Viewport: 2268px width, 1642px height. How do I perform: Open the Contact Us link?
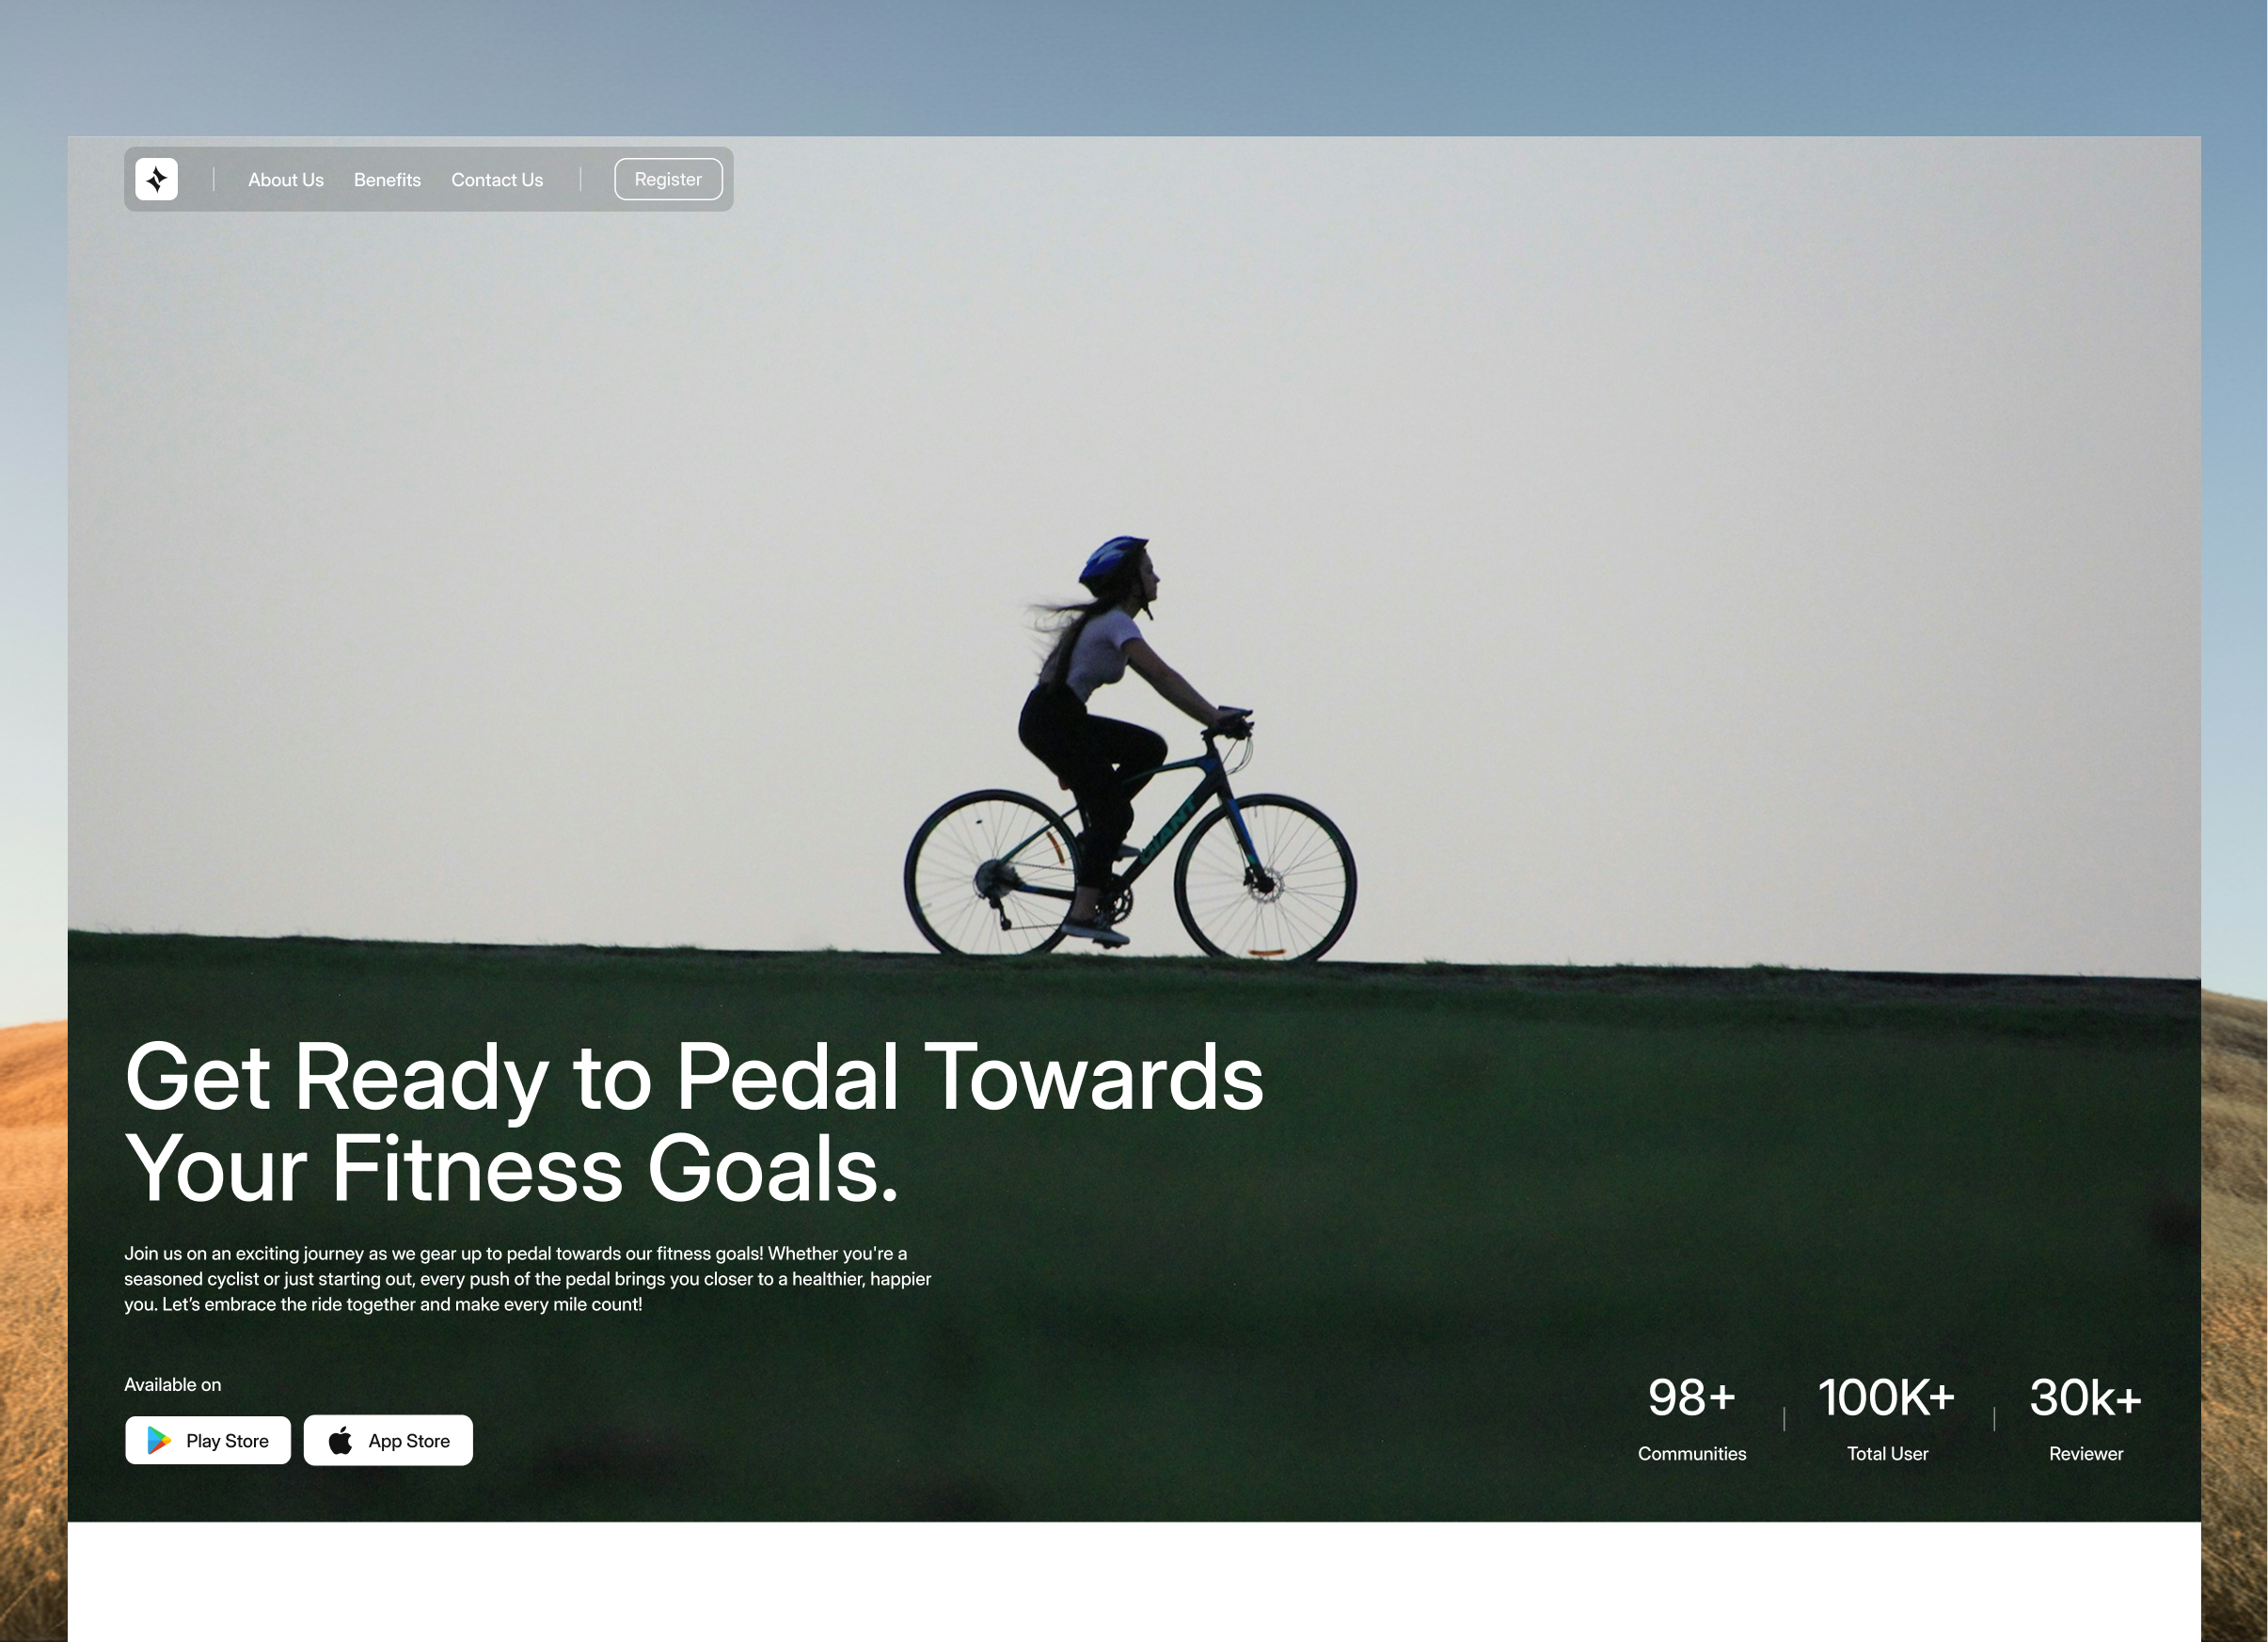point(497,180)
